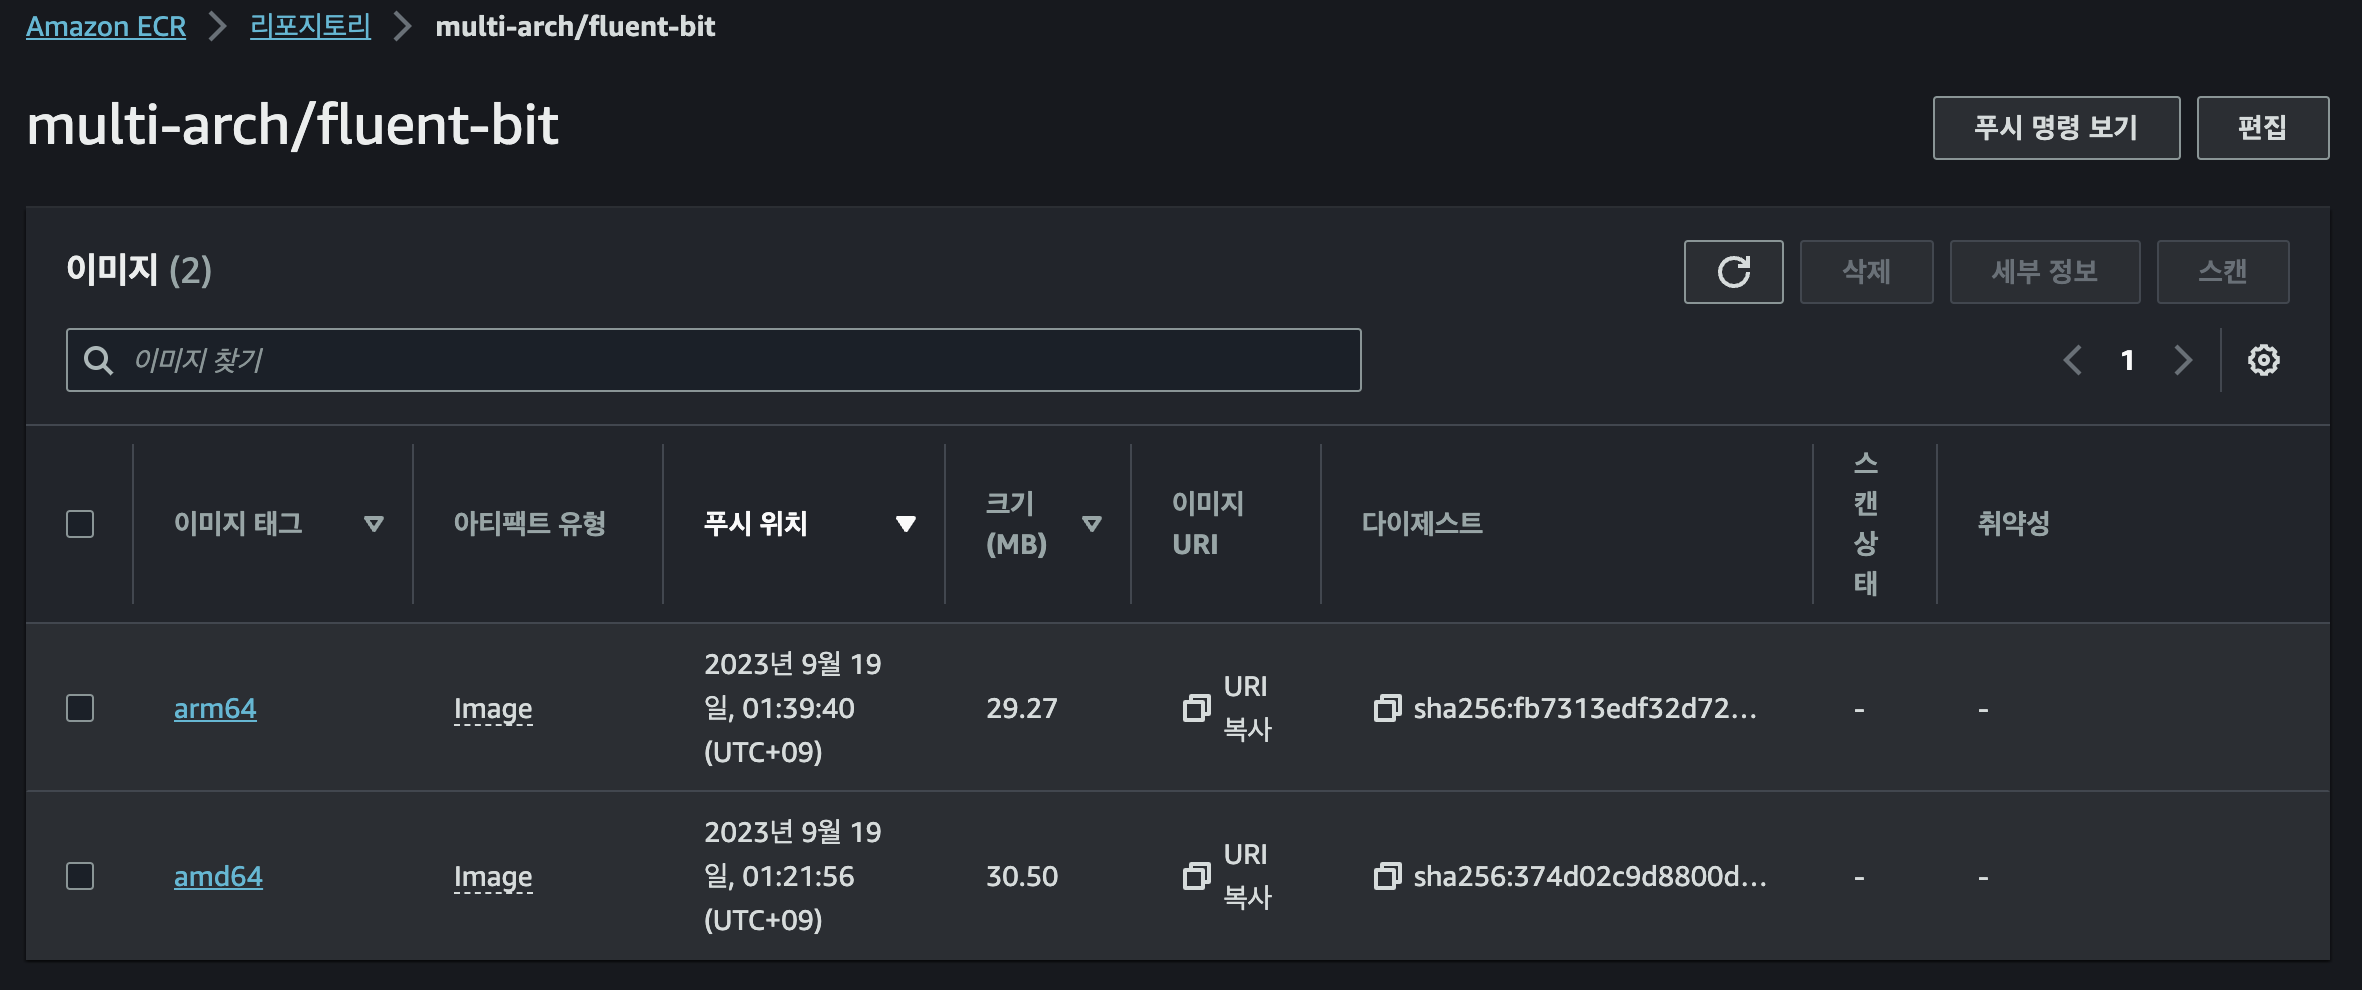Click multi-arch/fluent-bit breadcrumb text

pos(575,27)
